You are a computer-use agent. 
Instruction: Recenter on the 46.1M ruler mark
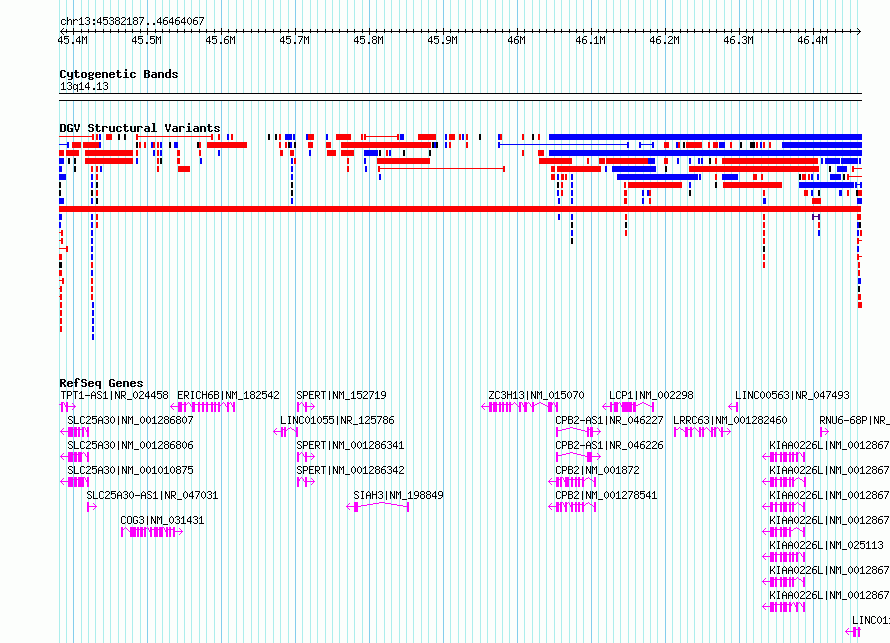click(590, 40)
